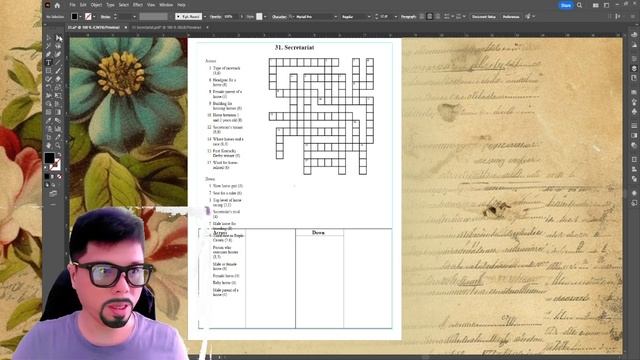The width and height of the screenshot is (640, 360).
Task: Select the Shaper tool
Action: (x=49, y=79)
